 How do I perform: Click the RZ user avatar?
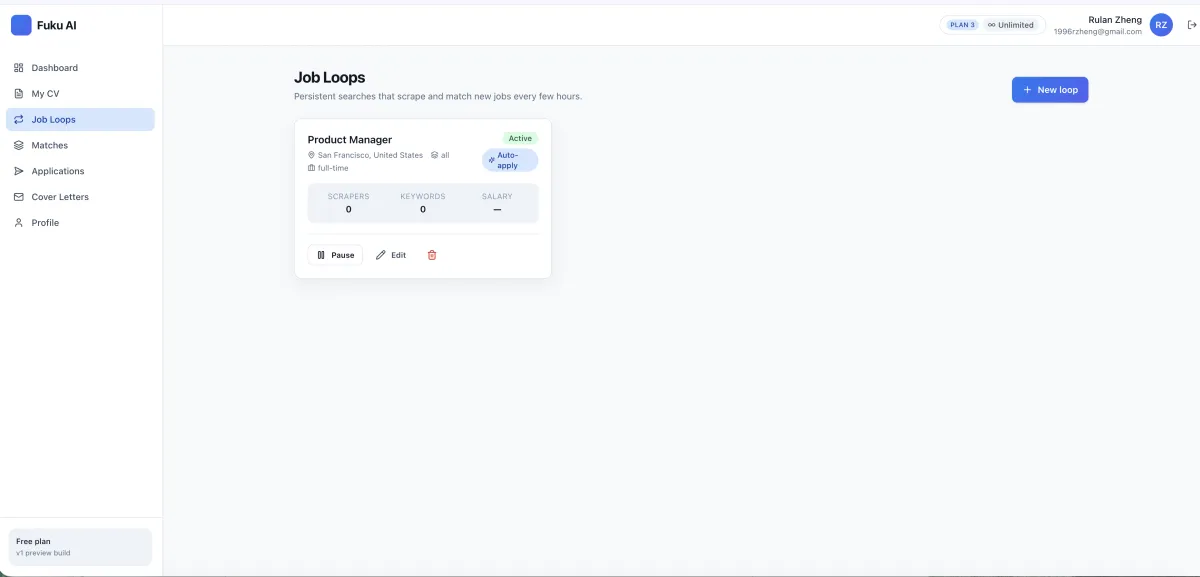[x=1161, y=25]
